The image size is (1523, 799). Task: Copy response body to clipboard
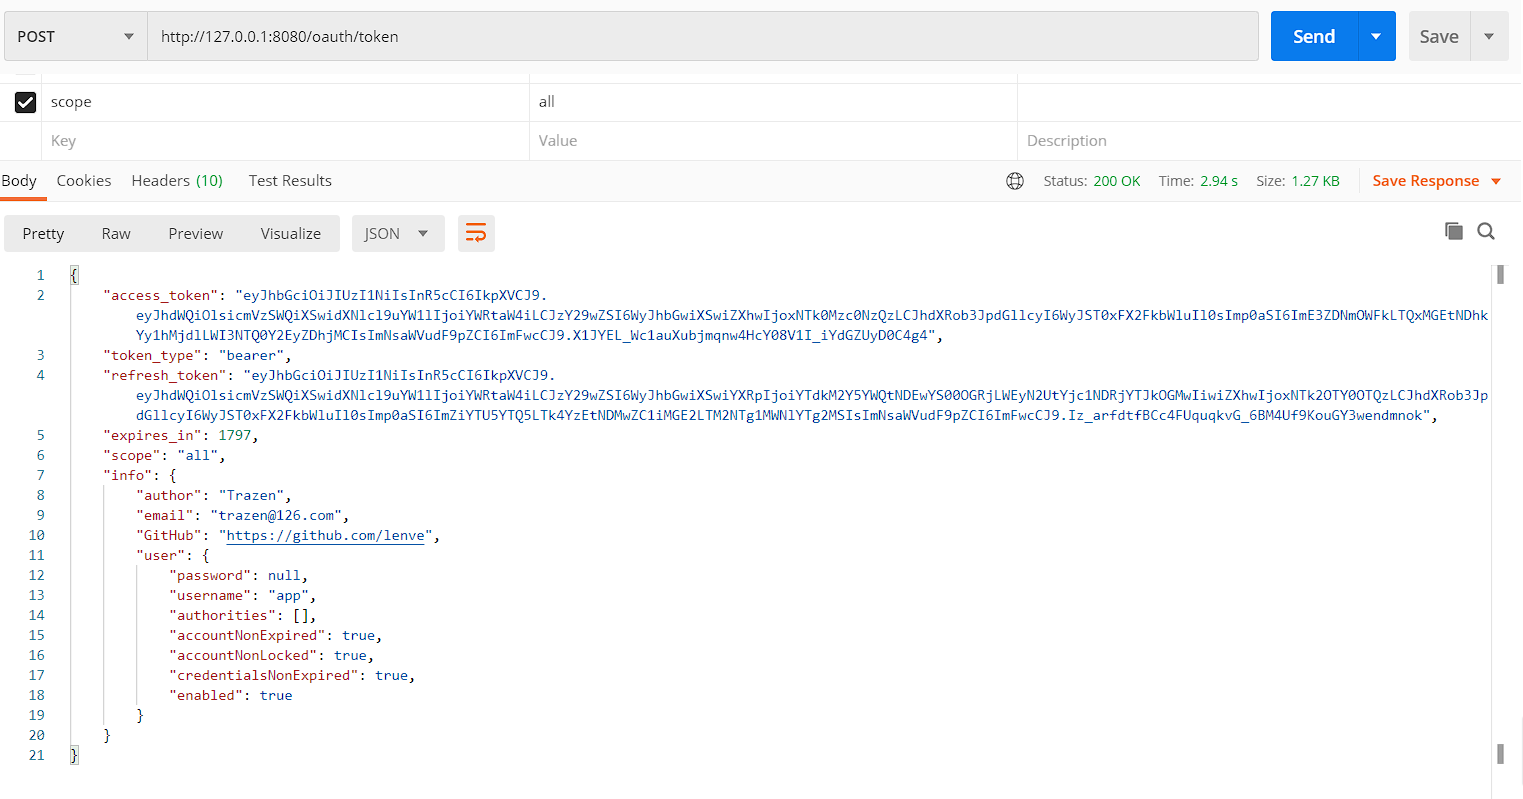point(1453,231)
